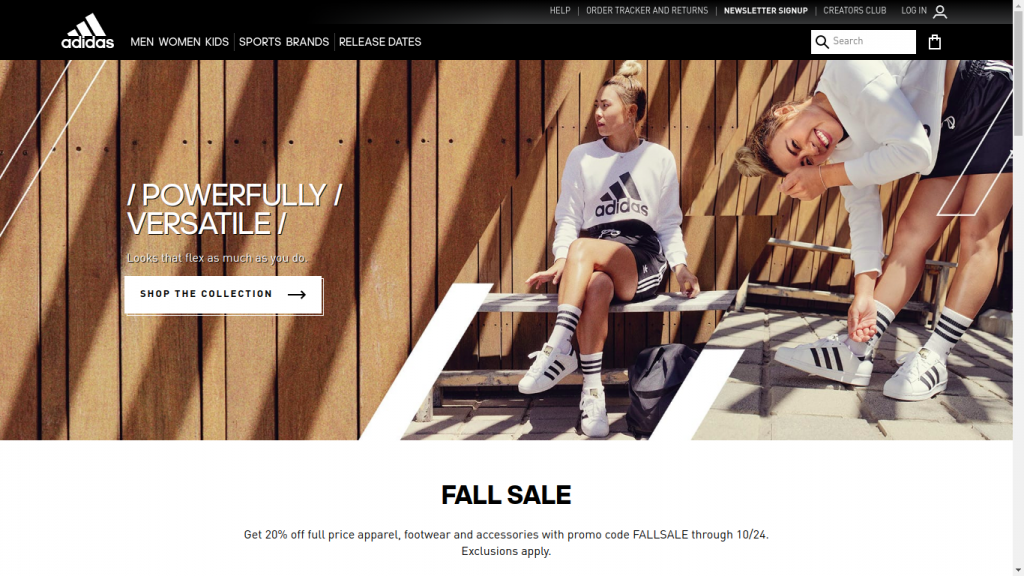Click the adidas logo

click(x=88, y=32)
